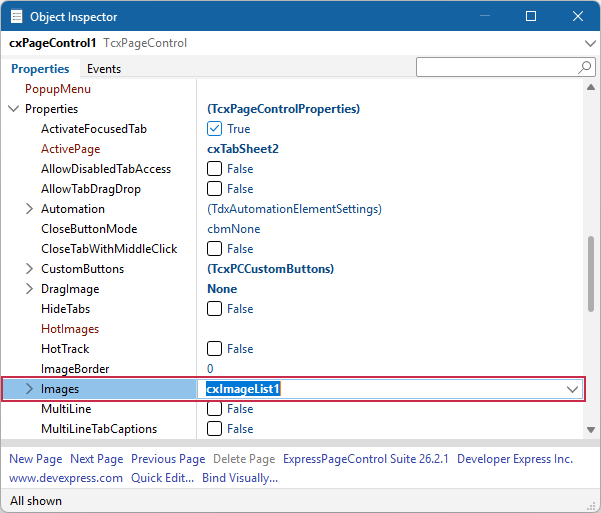Image resolution: width=601 pixels, height=513 pixels.
Task: Switch to the Properties tab
Action: pos(40,69)
